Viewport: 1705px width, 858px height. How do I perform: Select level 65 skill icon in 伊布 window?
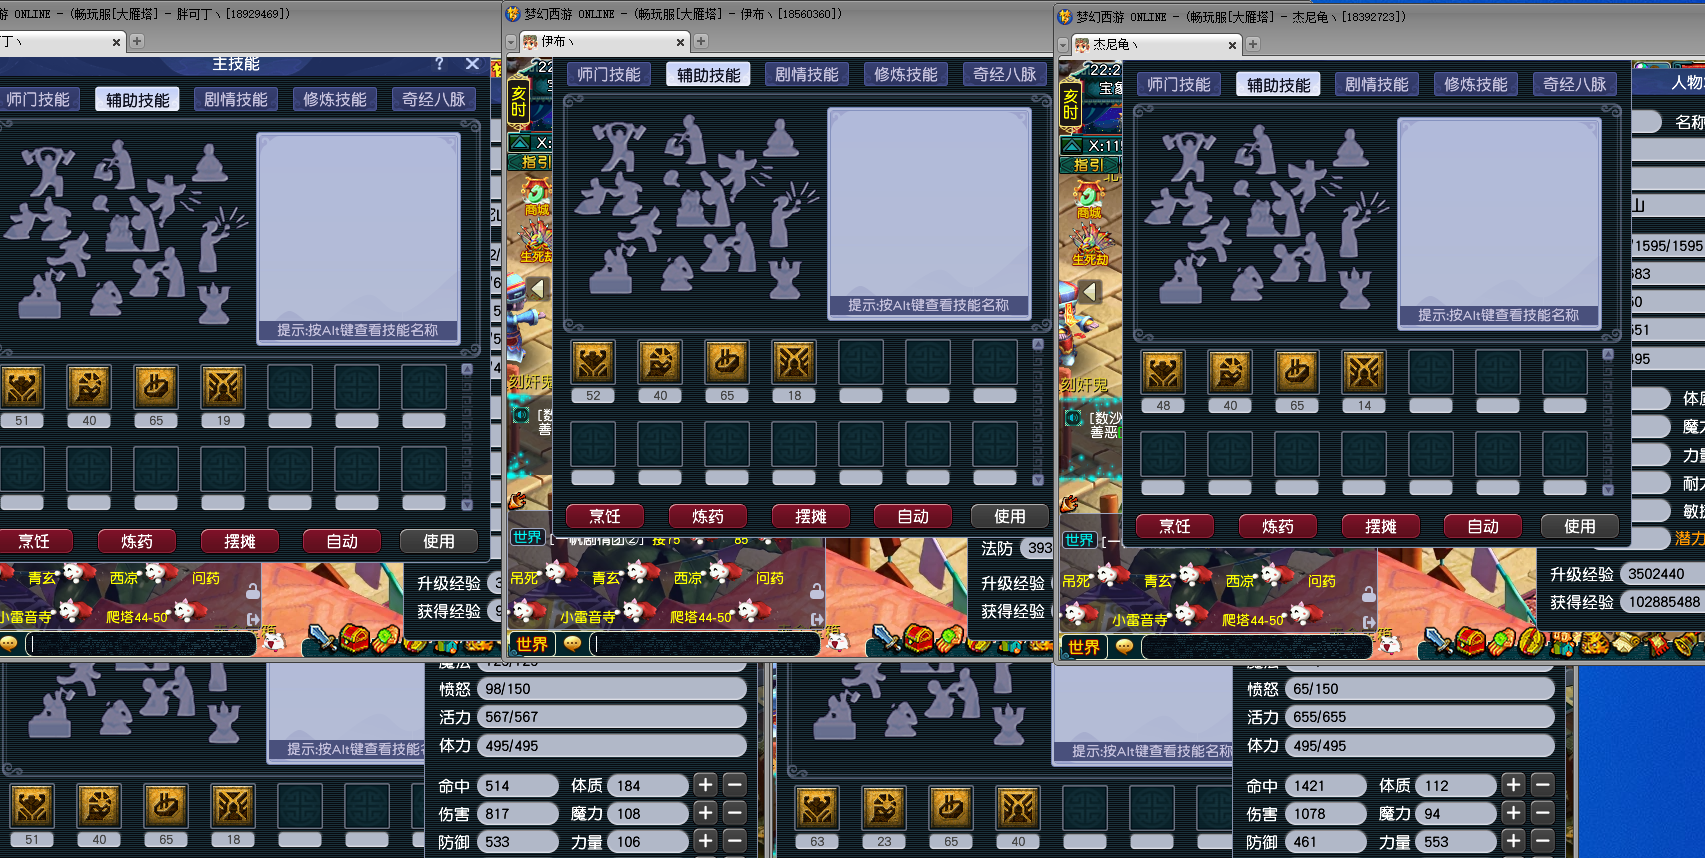pyautogui.click(x=727, y=362)
